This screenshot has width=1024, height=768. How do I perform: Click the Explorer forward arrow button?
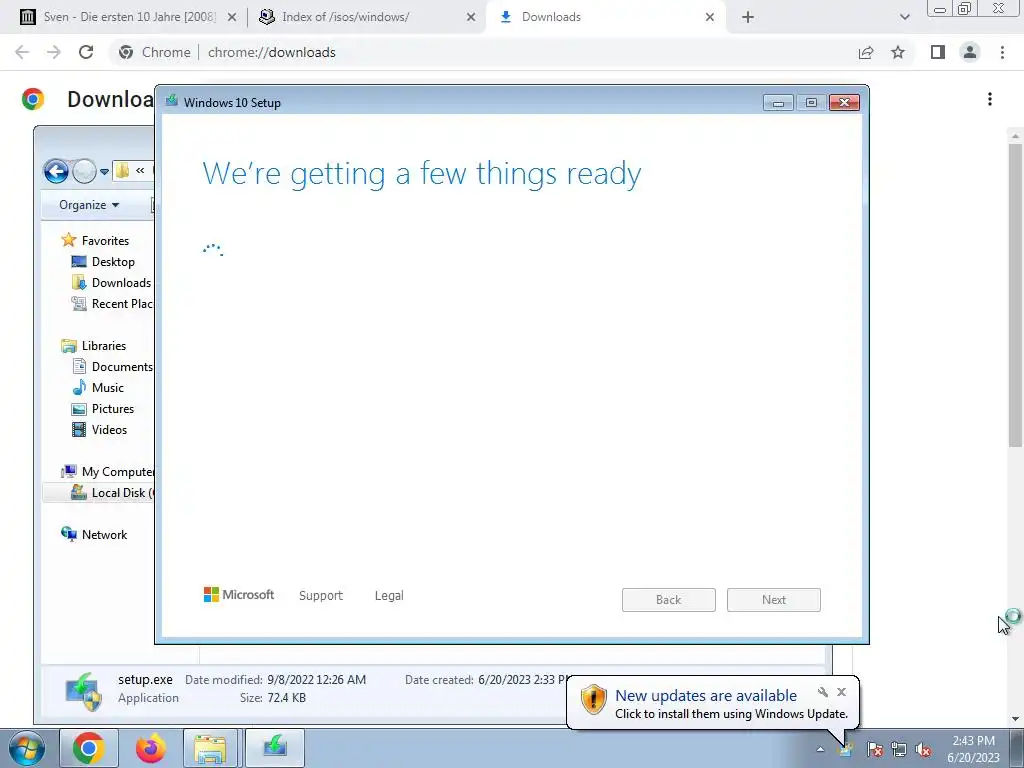84,172
